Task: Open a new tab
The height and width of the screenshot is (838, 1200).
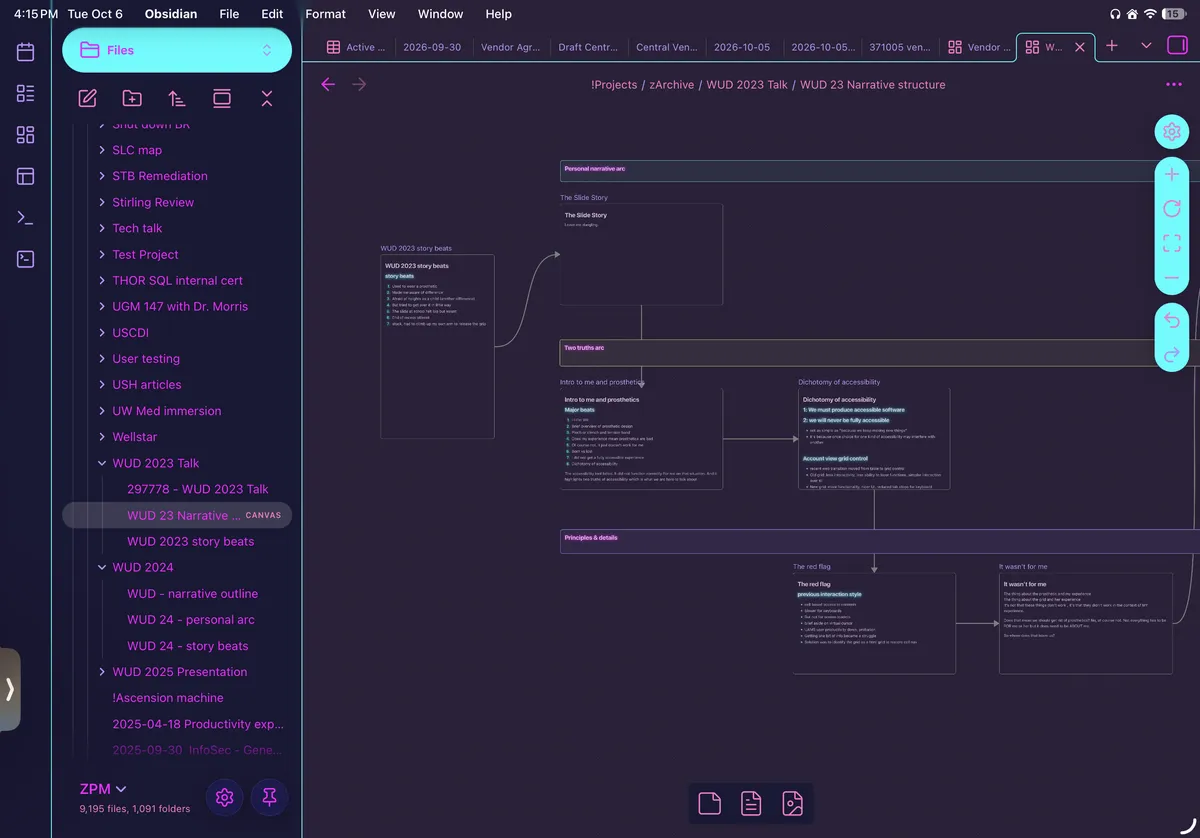Action: point(1112,46)
